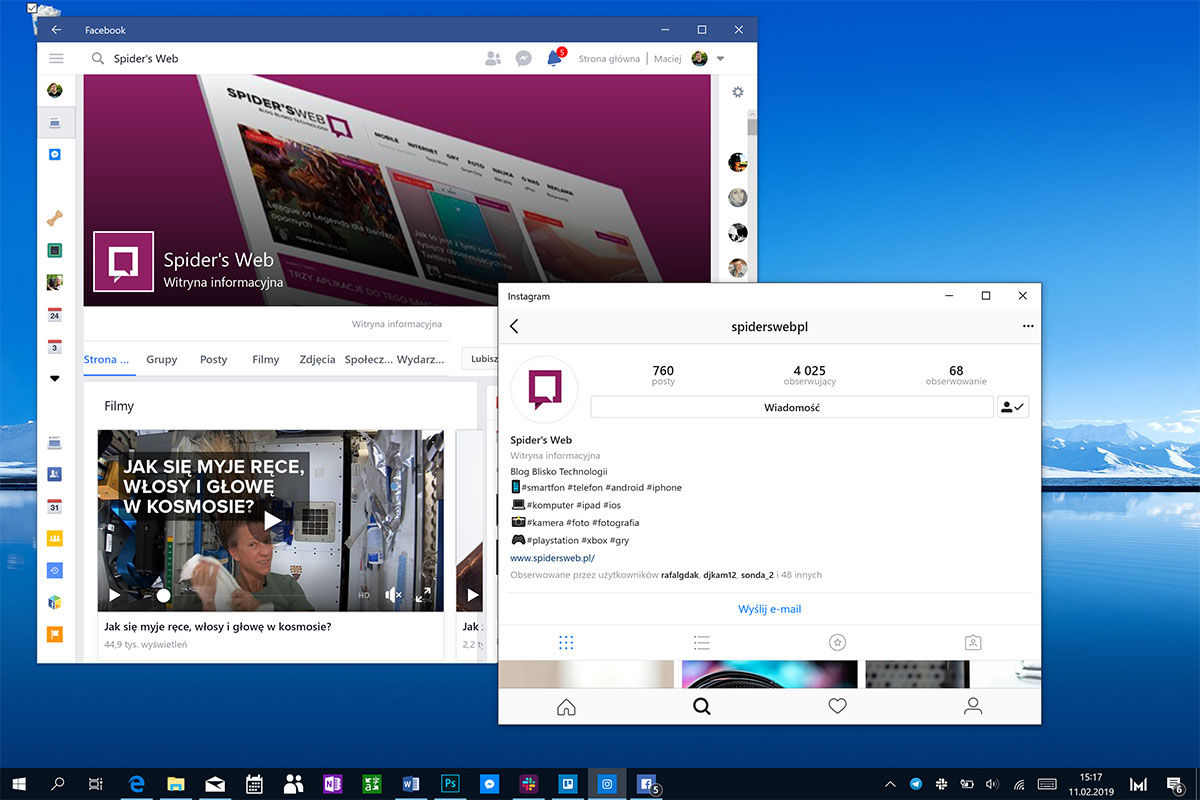
Task: Open Task View on taskbar
Action: click(95, 785)
